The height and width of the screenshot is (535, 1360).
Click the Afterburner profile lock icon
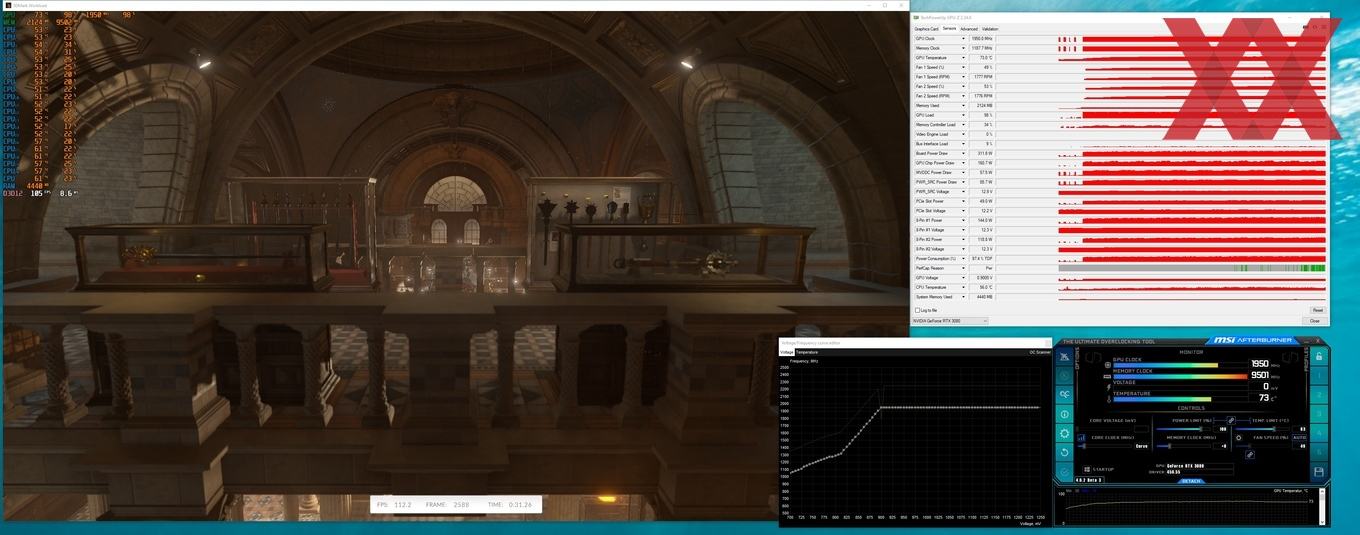click(x=1319, y=357)
